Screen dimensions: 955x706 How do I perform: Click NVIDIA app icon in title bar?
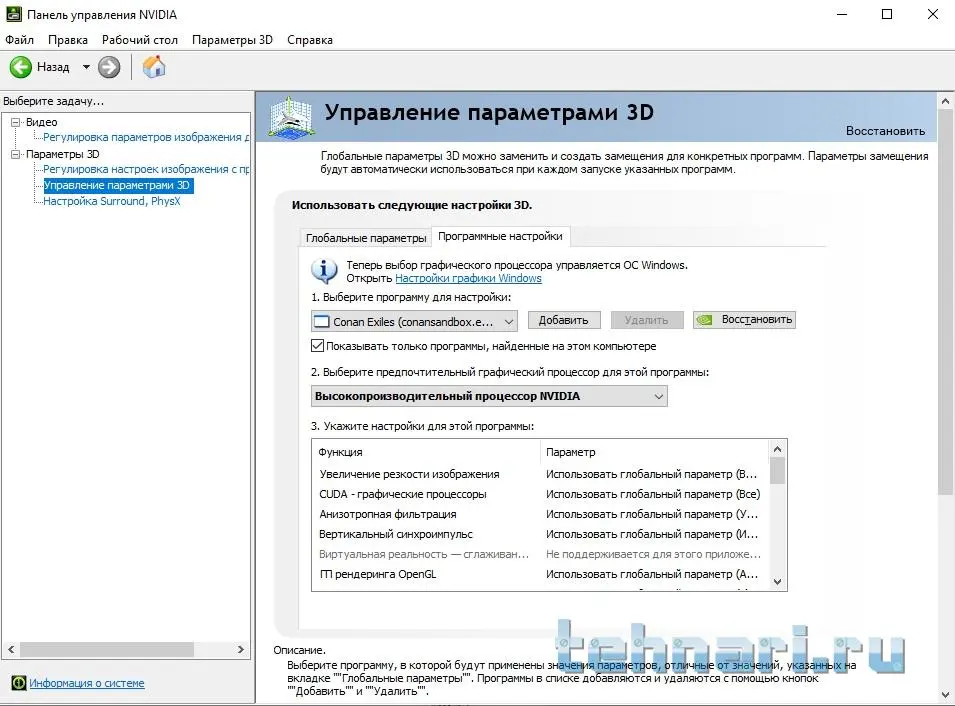[13, 14]
